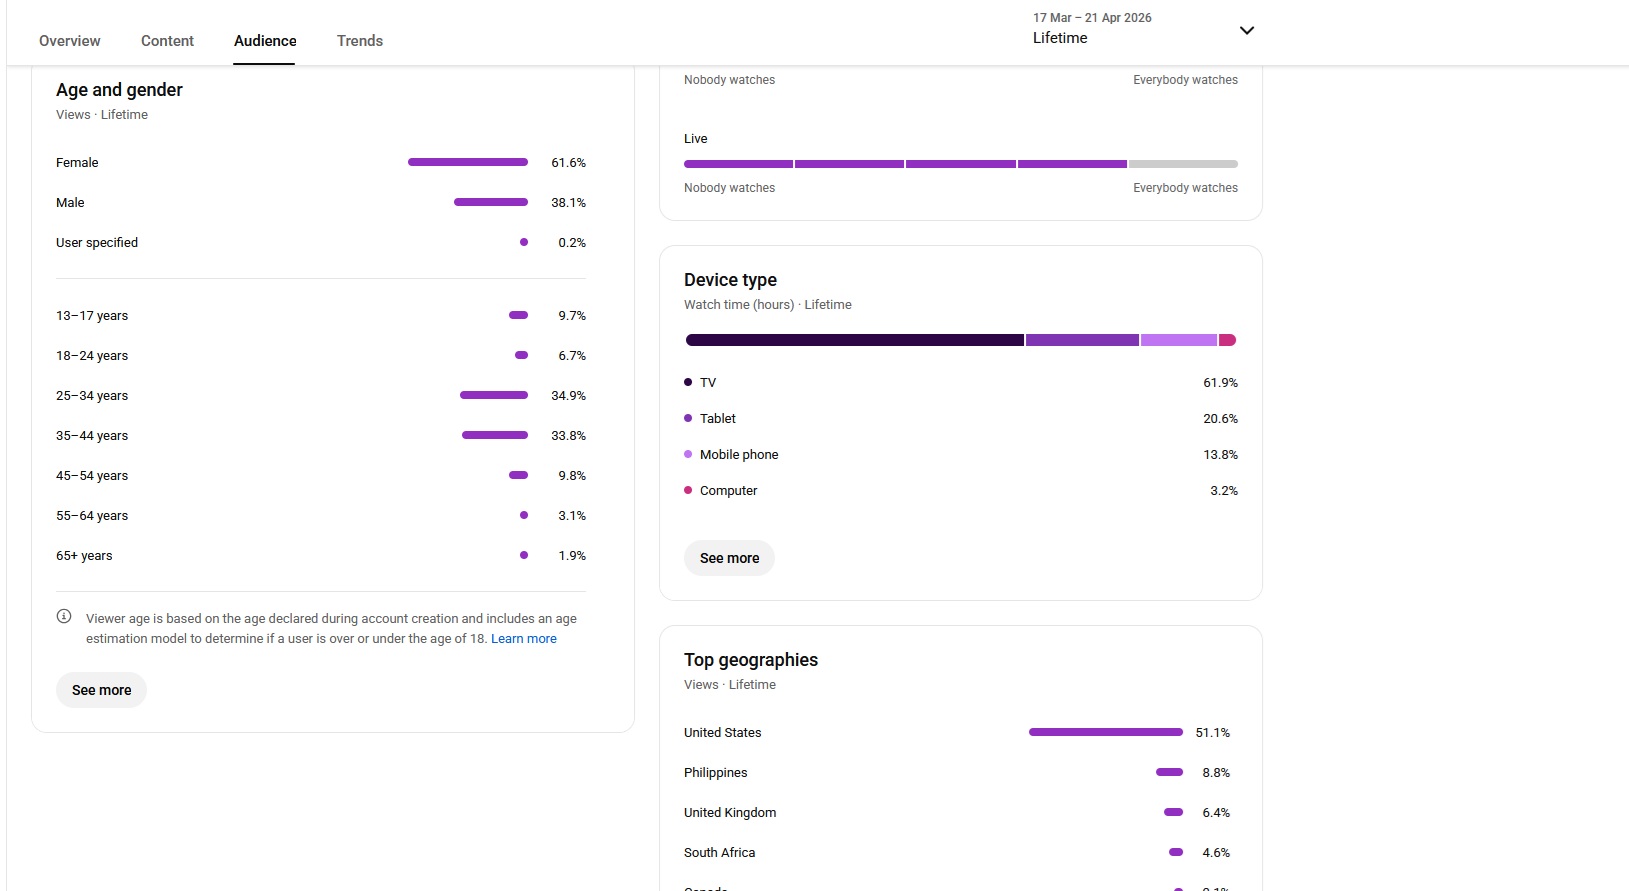Click the Tablet segment of device bar
The image size is (1629, 891).
[x=1082, y=340]
